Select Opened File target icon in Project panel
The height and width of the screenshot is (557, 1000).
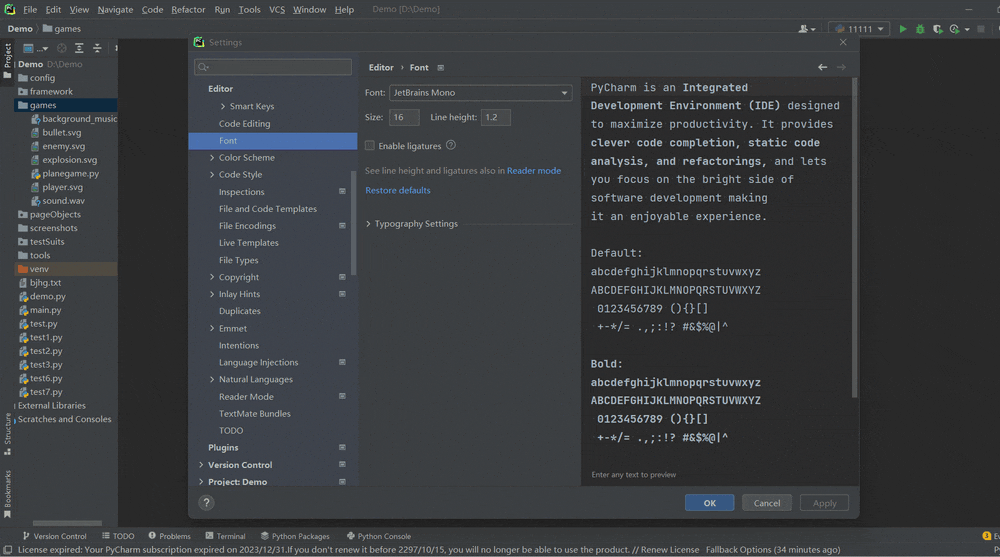point(62,48)
